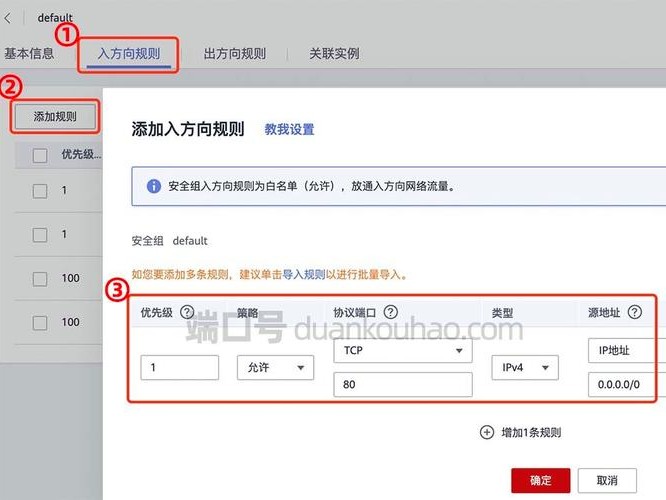Open protocol port help question mark icon
666x500 pixels.
[x=390, y=312]
